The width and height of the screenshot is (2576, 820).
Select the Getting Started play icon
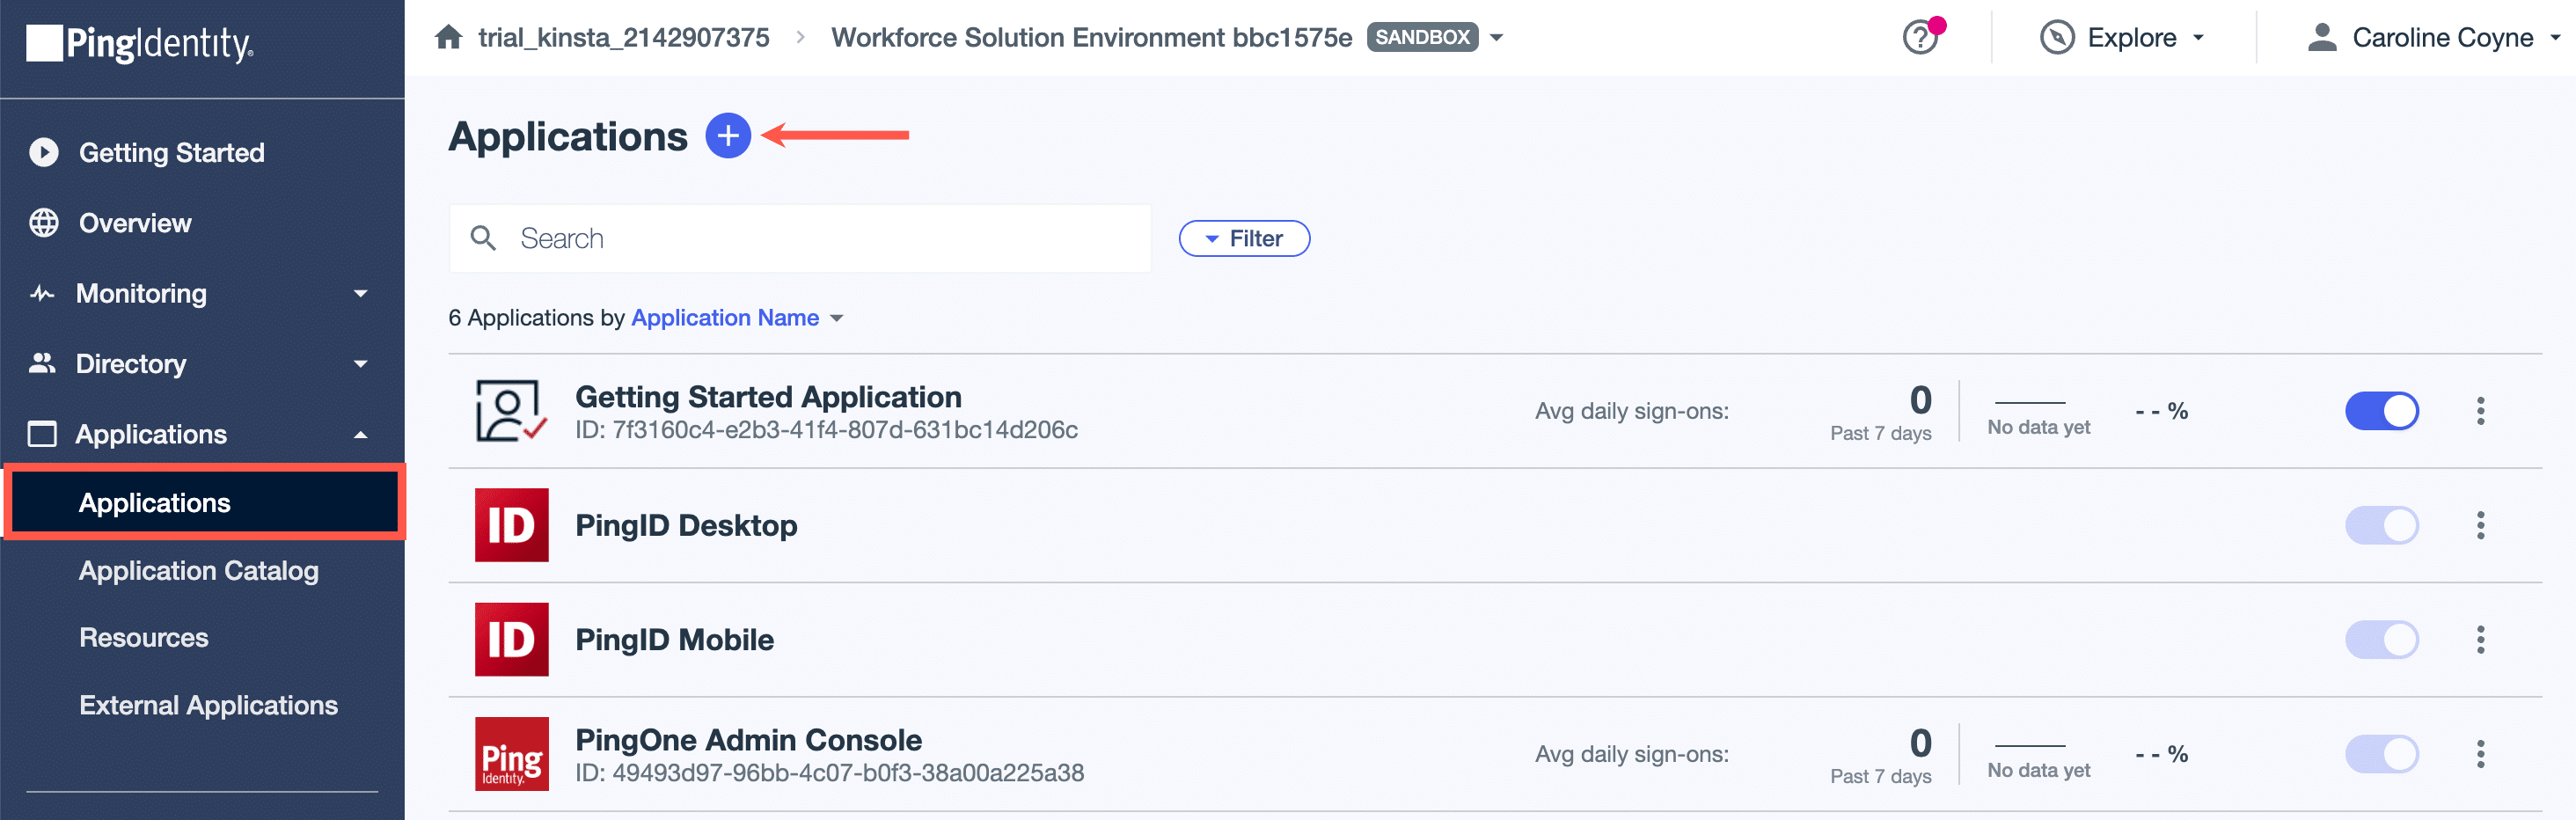[x=44, y=152]
